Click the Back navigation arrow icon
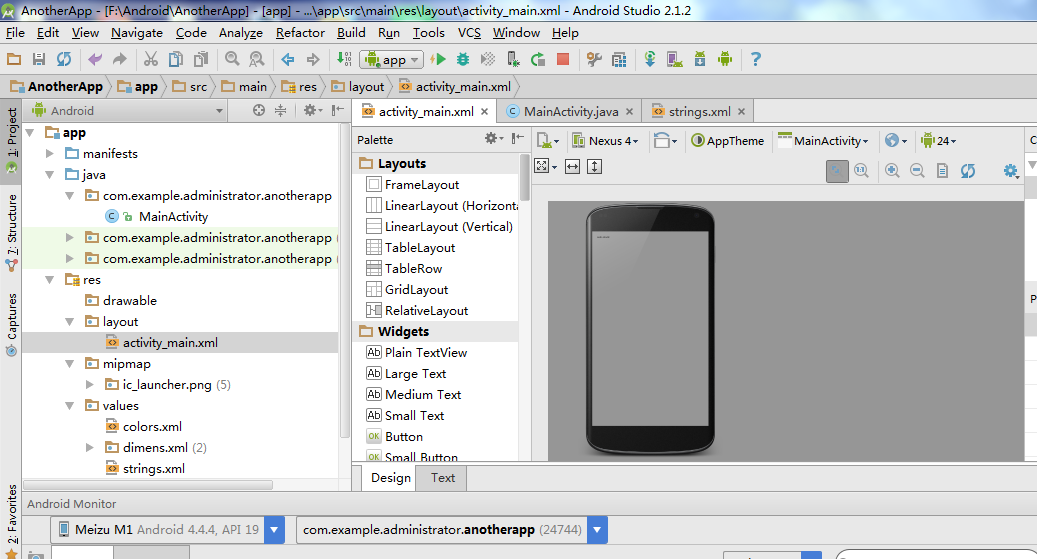This screenshot has height=559, width=1037. pos(288,60)
